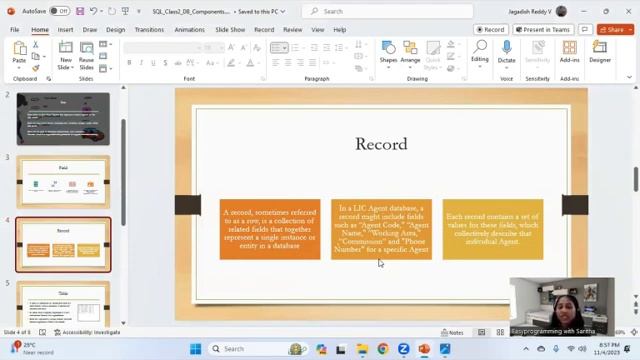Click Clear All Formatting icon
Screen dimensions: 640x360
point(257,48)
